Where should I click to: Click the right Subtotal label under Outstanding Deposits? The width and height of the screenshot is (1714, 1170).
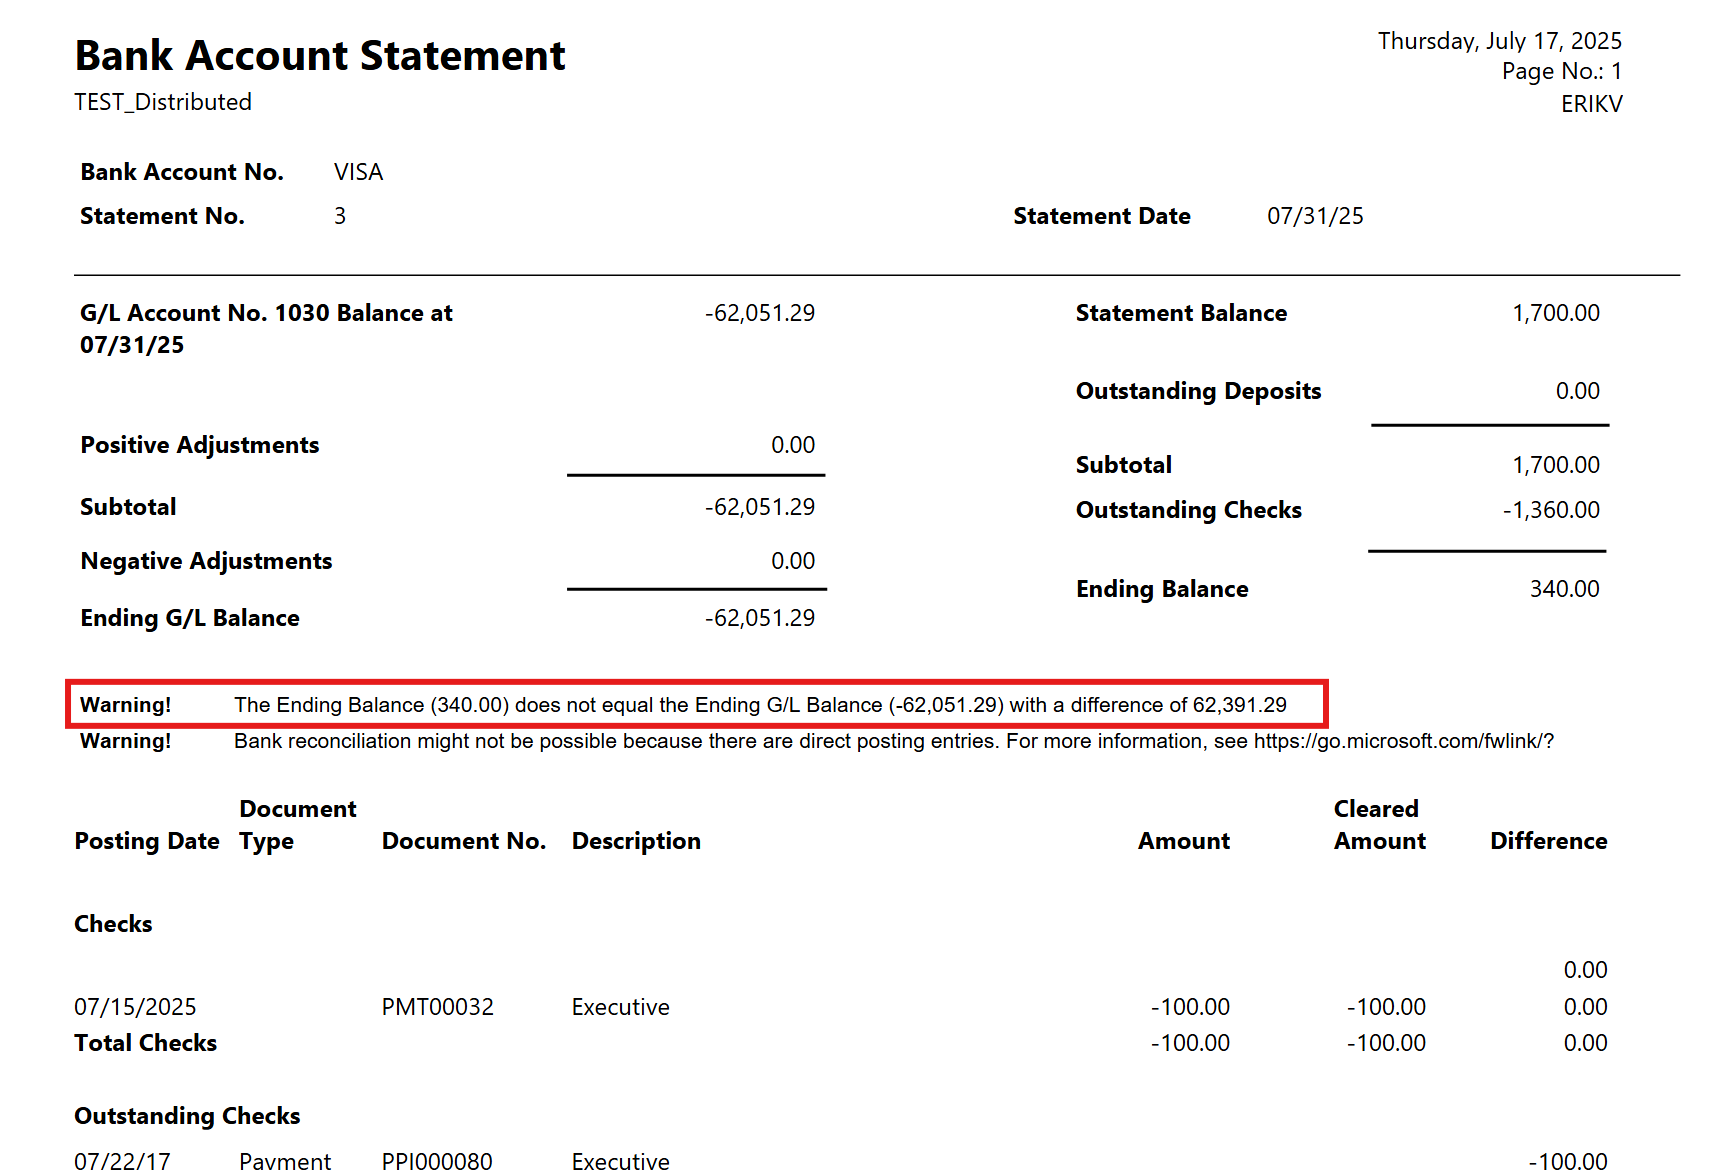[1124, 465]
